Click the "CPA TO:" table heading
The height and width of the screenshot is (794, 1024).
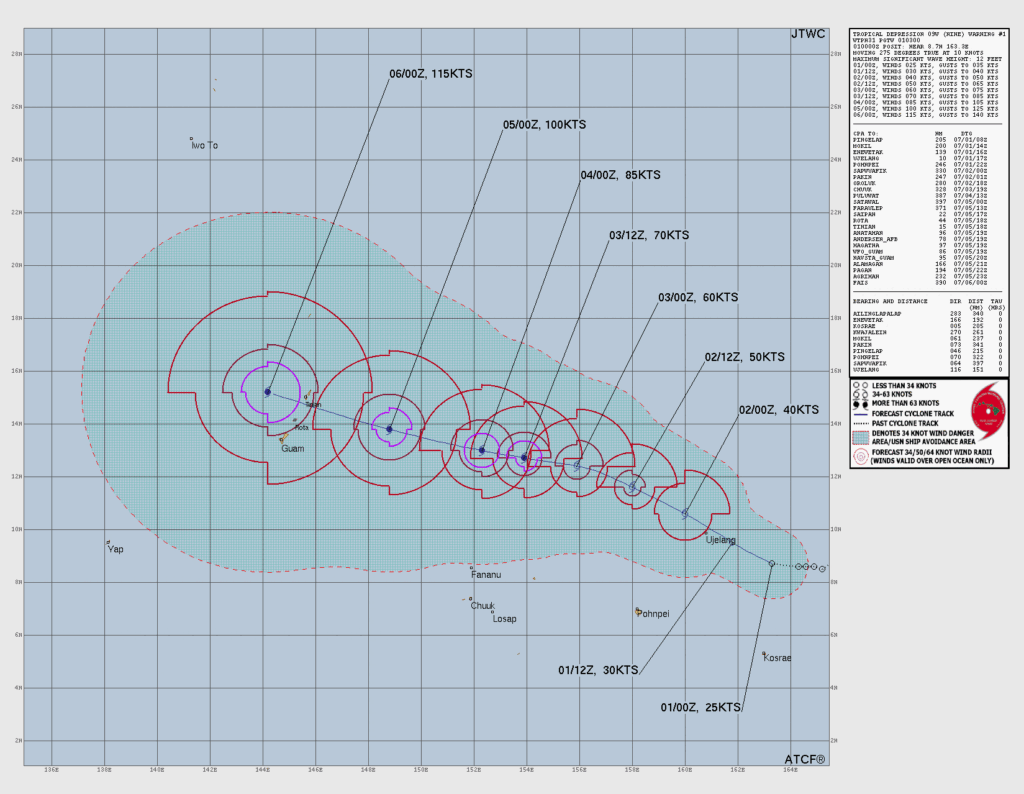click(x=865, y=133)
